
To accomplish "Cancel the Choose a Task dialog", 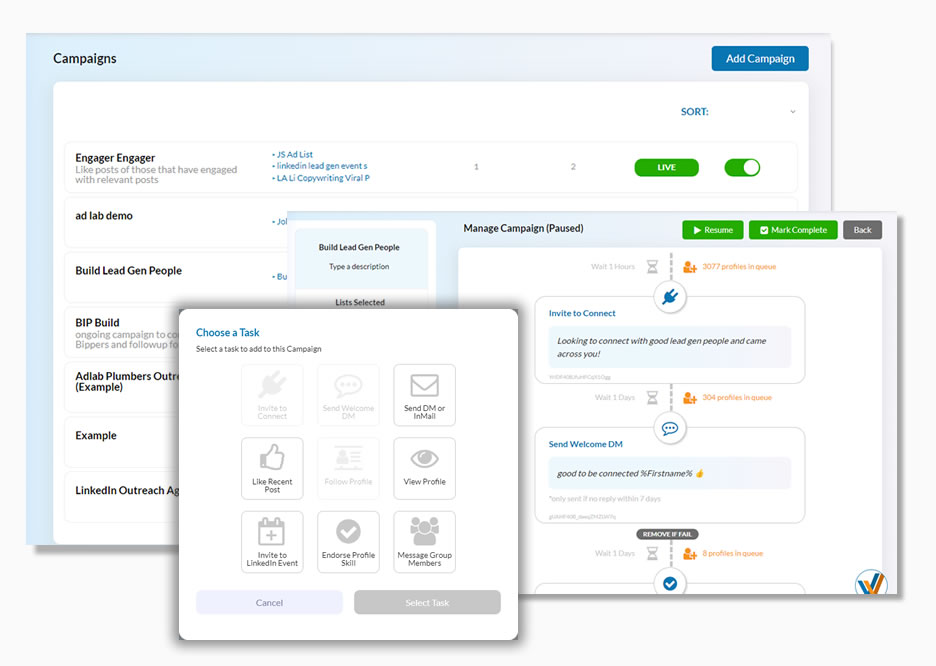I will click(269, 602).
